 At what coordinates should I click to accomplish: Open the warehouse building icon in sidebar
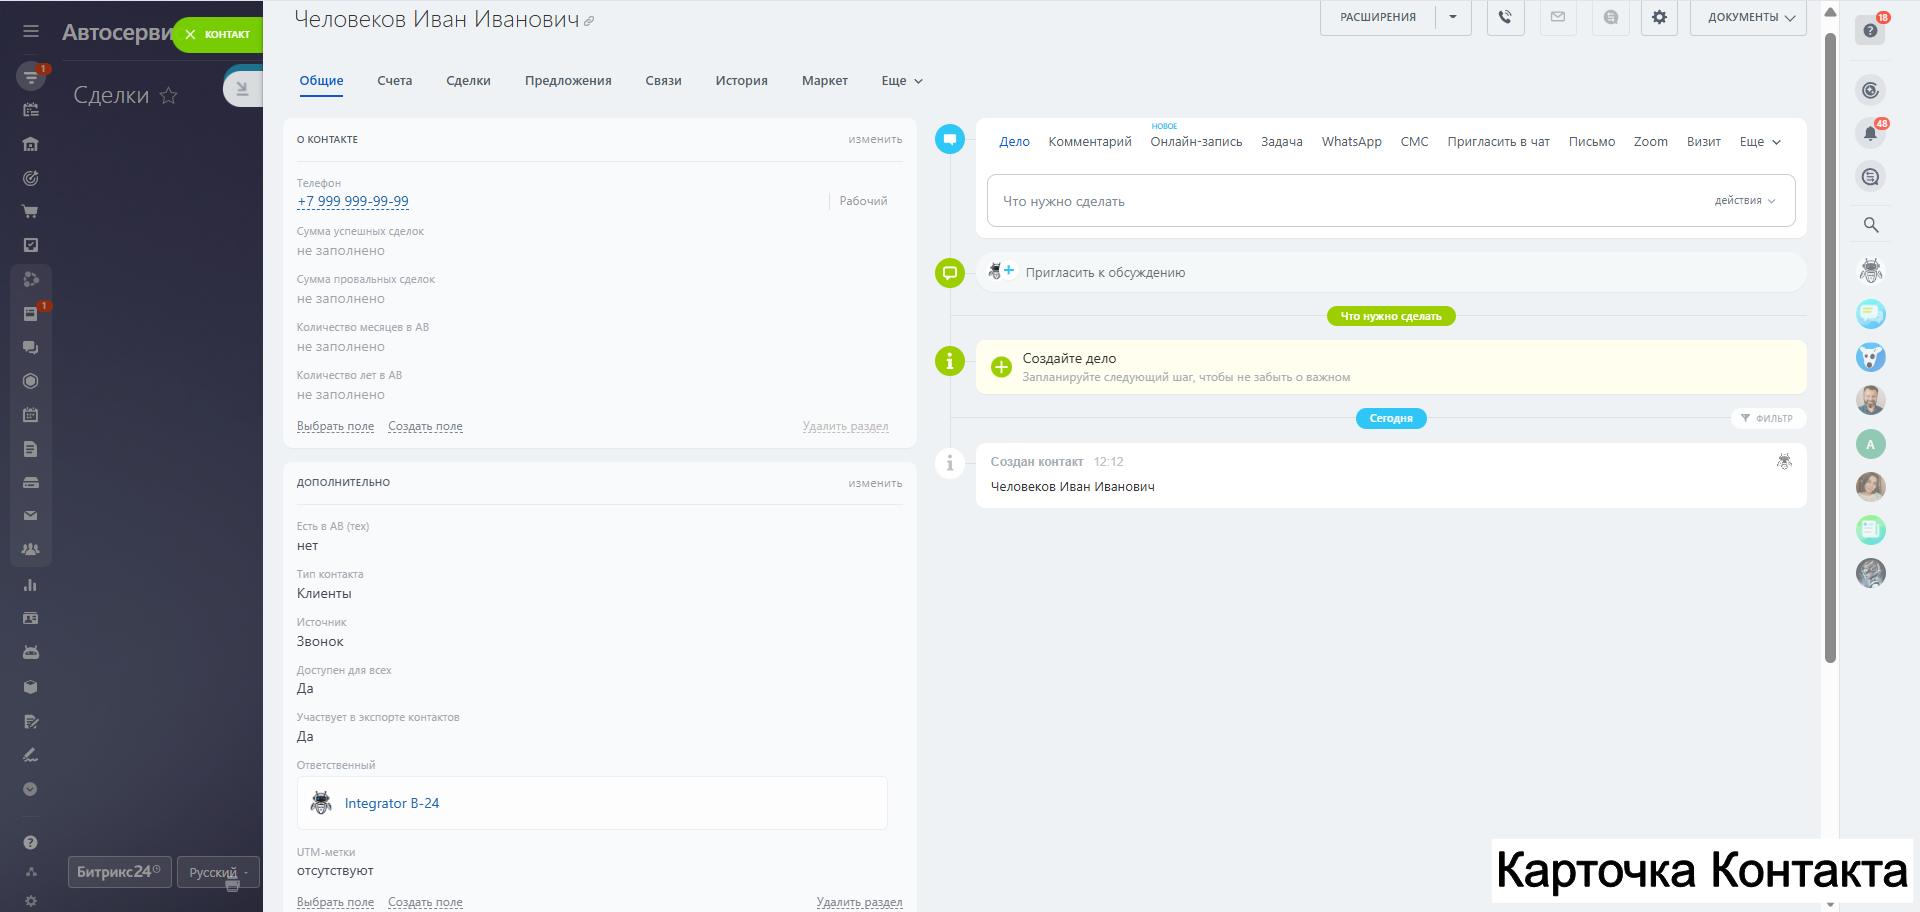(x=31, y=144)
